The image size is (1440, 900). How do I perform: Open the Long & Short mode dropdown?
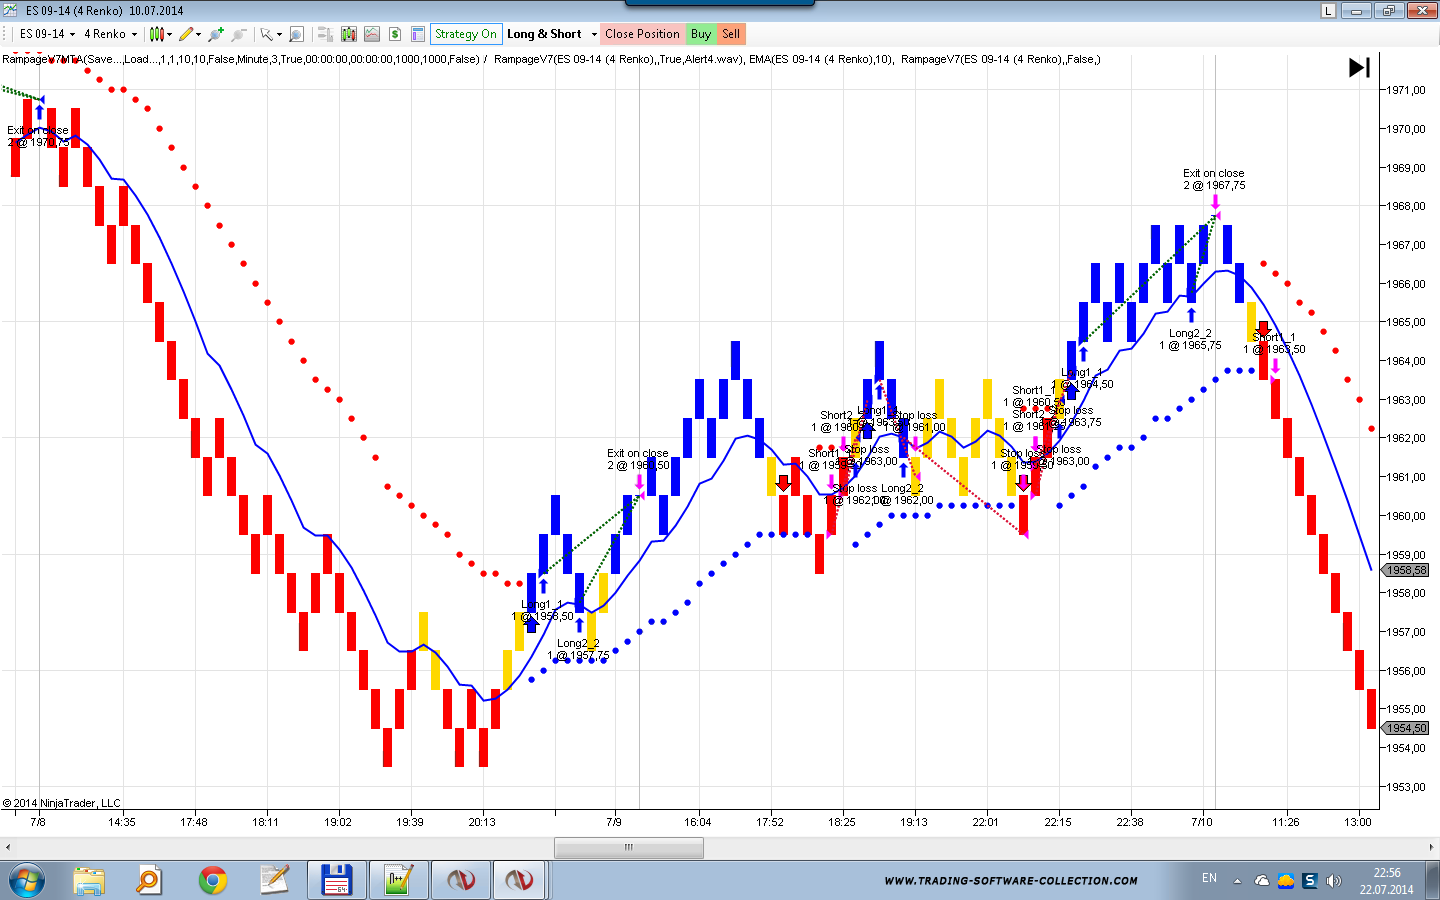click(x=551, y=34)
